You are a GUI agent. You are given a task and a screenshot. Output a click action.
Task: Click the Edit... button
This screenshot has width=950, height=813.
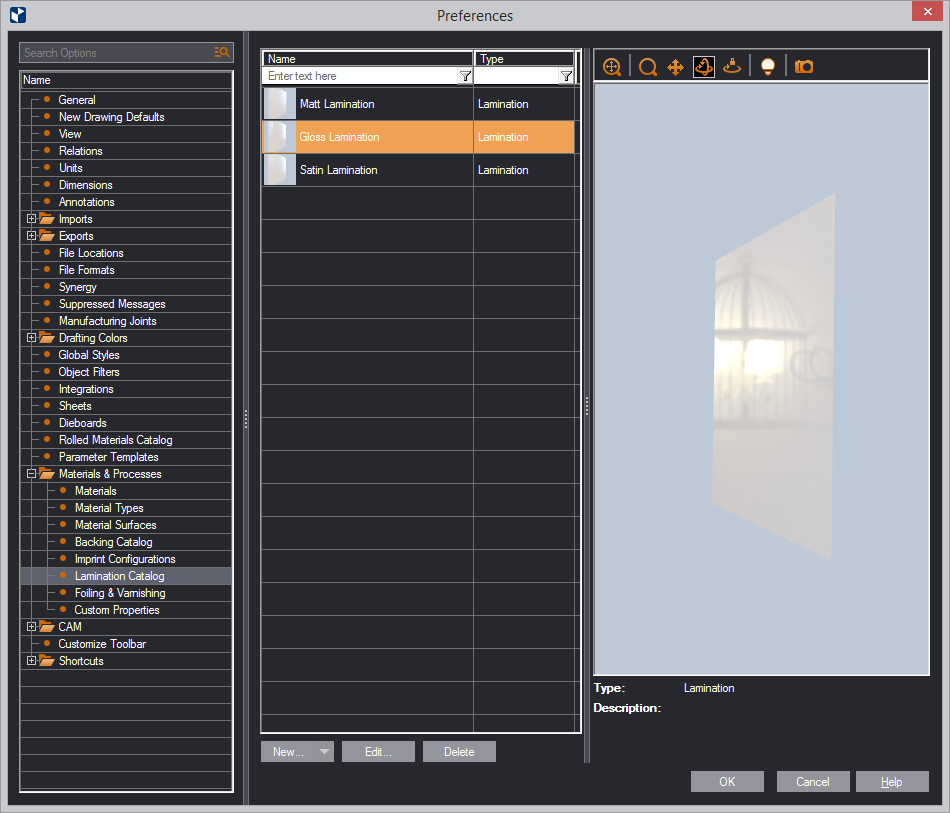tap(378, 751)
